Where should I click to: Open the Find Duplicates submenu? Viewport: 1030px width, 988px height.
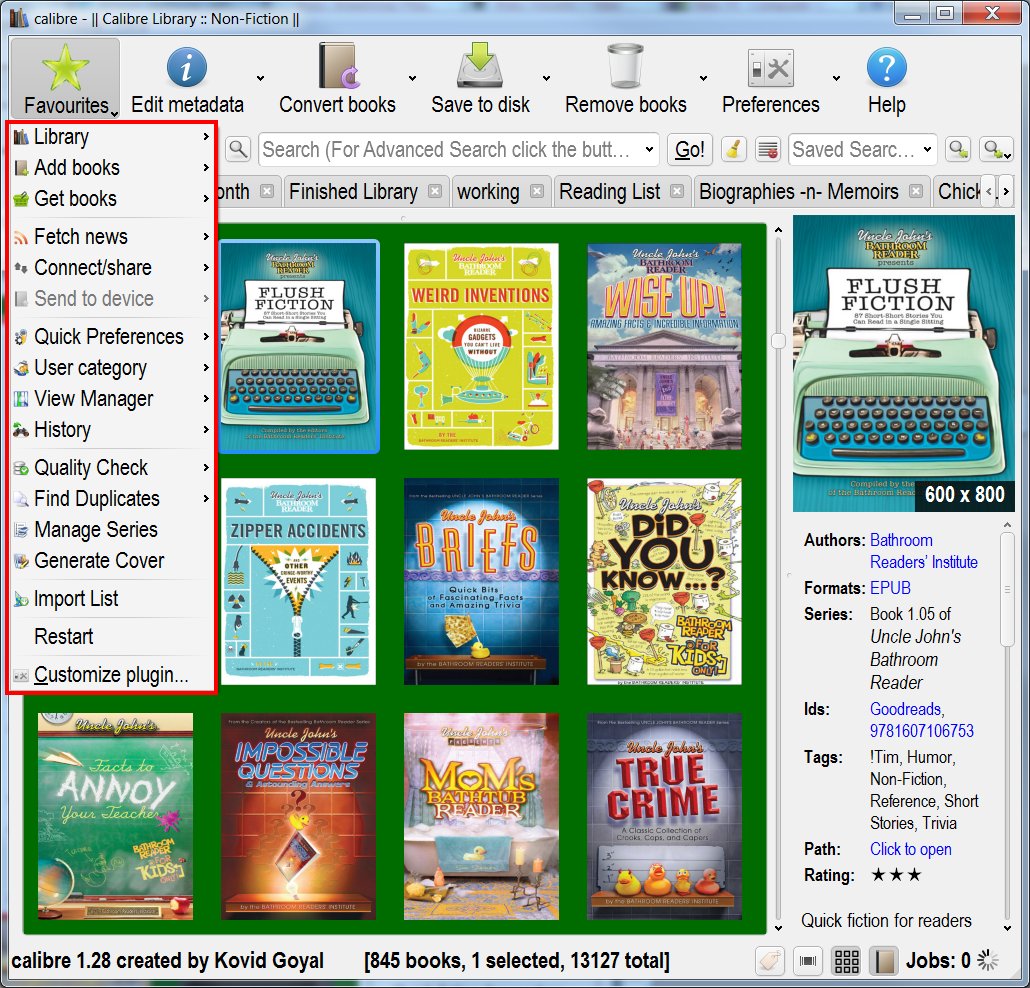[x=112, y=499]
